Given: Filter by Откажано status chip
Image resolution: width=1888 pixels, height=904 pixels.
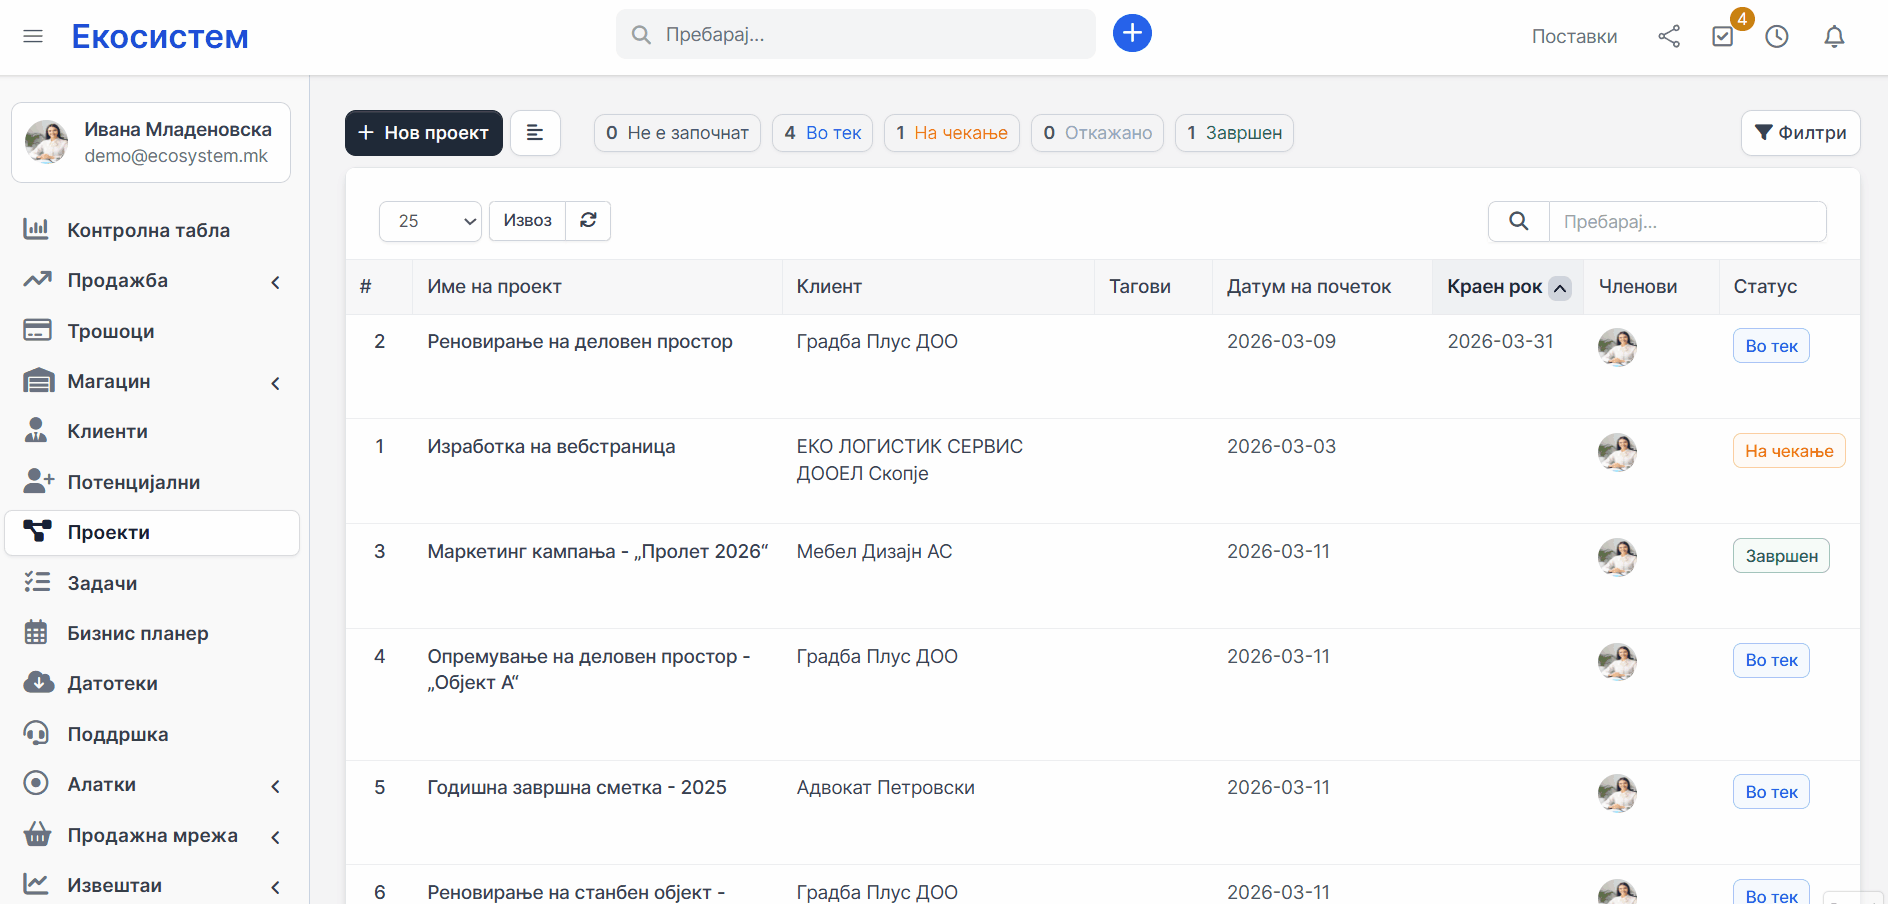Looking at the screenshot, I should 1097,133.
